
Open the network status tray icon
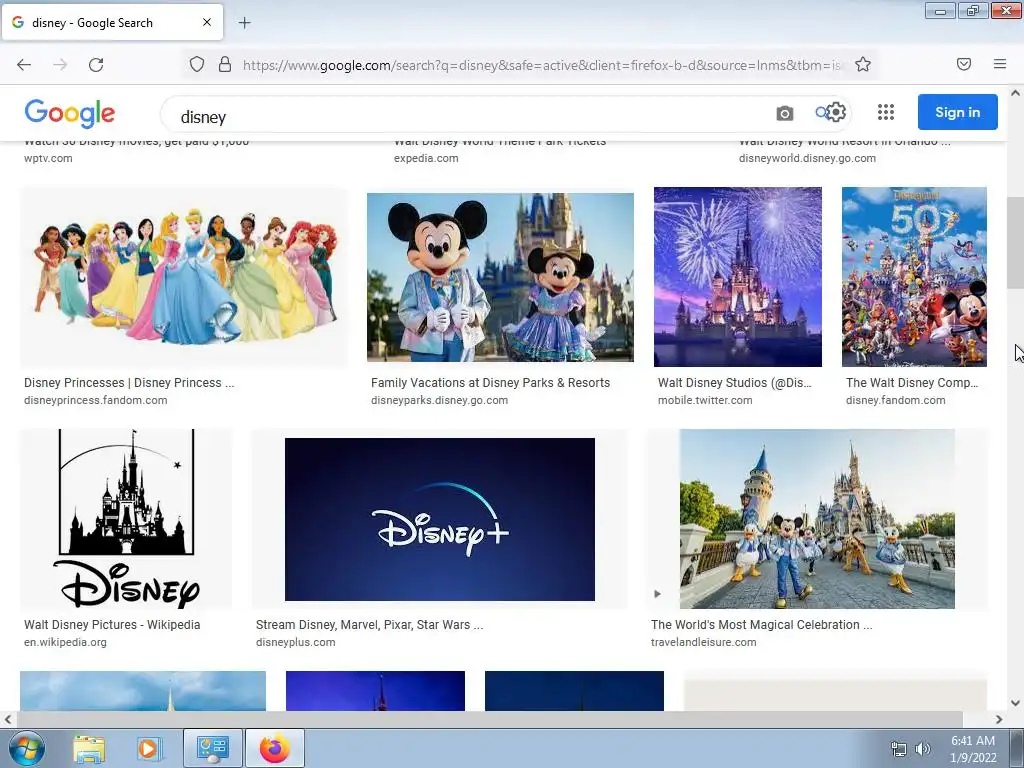point(899,749)
